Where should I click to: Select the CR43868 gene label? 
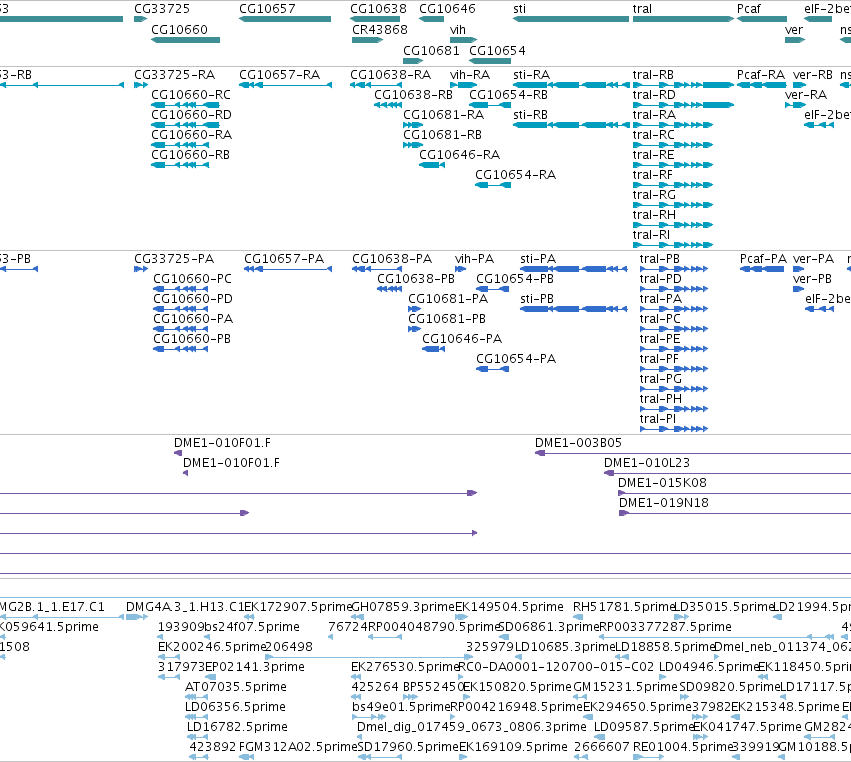pyautogui.click(x=379, y=29)
